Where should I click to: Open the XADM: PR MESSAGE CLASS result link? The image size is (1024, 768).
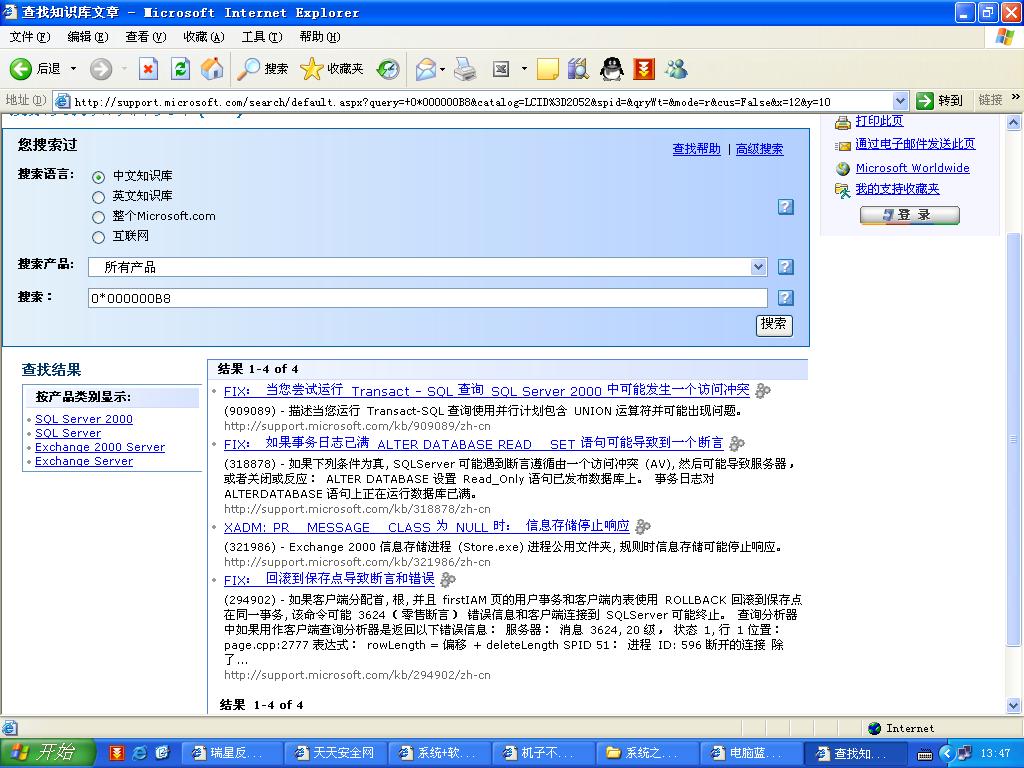coord(426,526)
